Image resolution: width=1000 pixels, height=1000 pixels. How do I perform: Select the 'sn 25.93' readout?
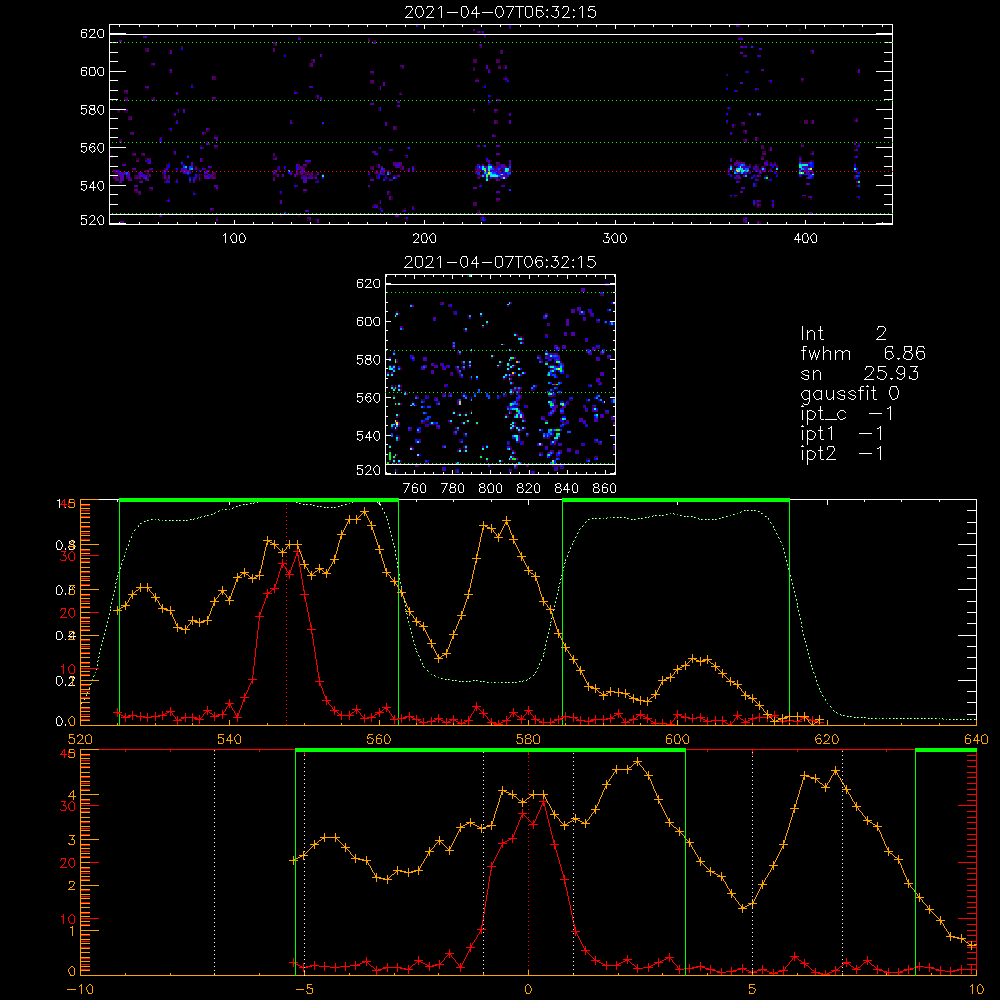click(x=860, y=373)
